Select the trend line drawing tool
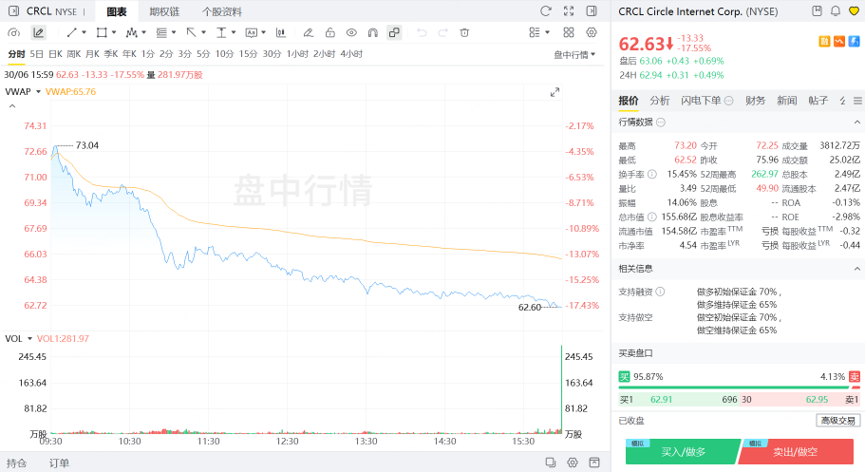The width and height of the screenshot is (865, 472). (x=72, y=33)
